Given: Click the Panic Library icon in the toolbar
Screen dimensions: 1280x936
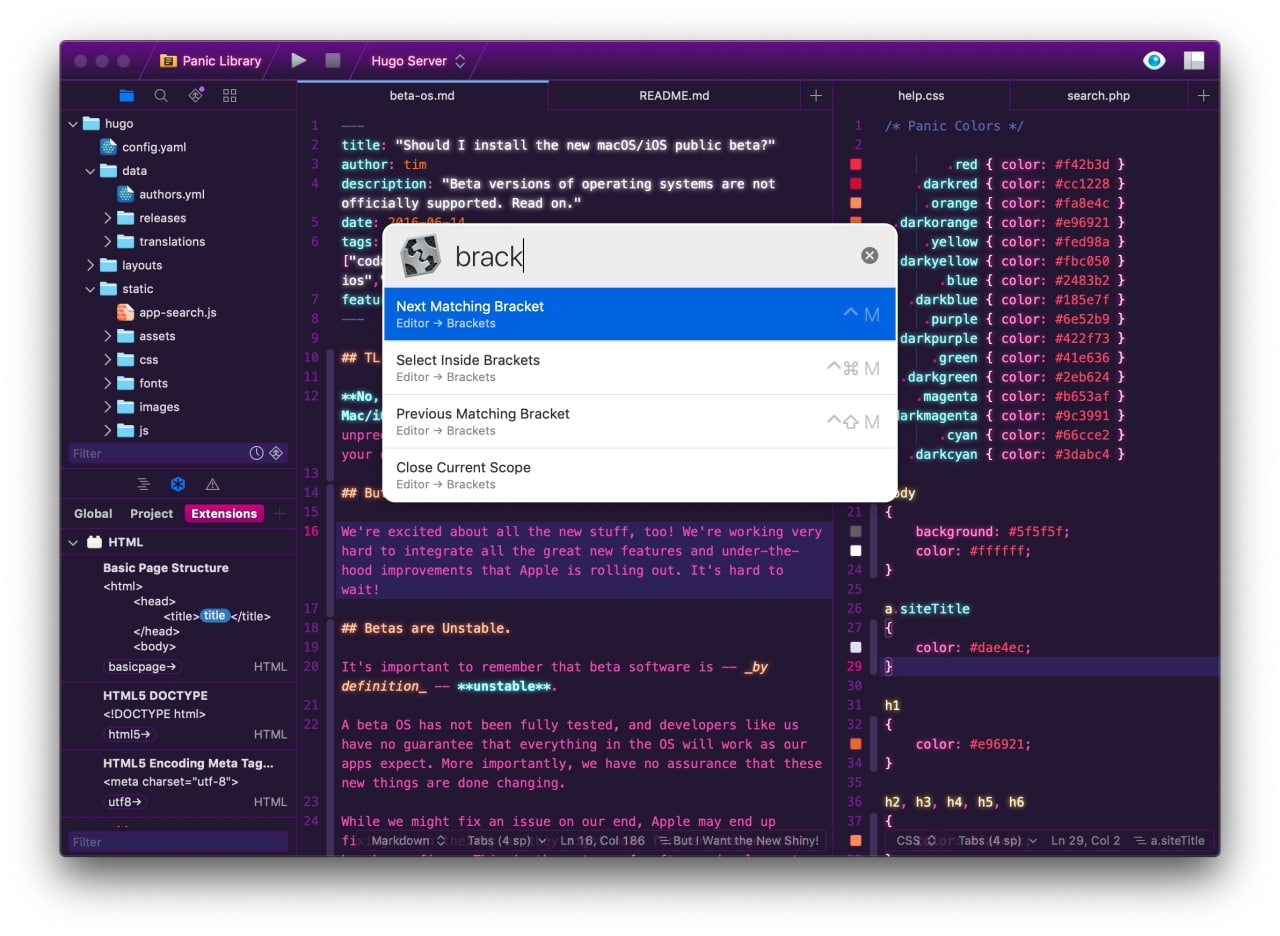Looking at the screenshot, I should tap(169, 61).
